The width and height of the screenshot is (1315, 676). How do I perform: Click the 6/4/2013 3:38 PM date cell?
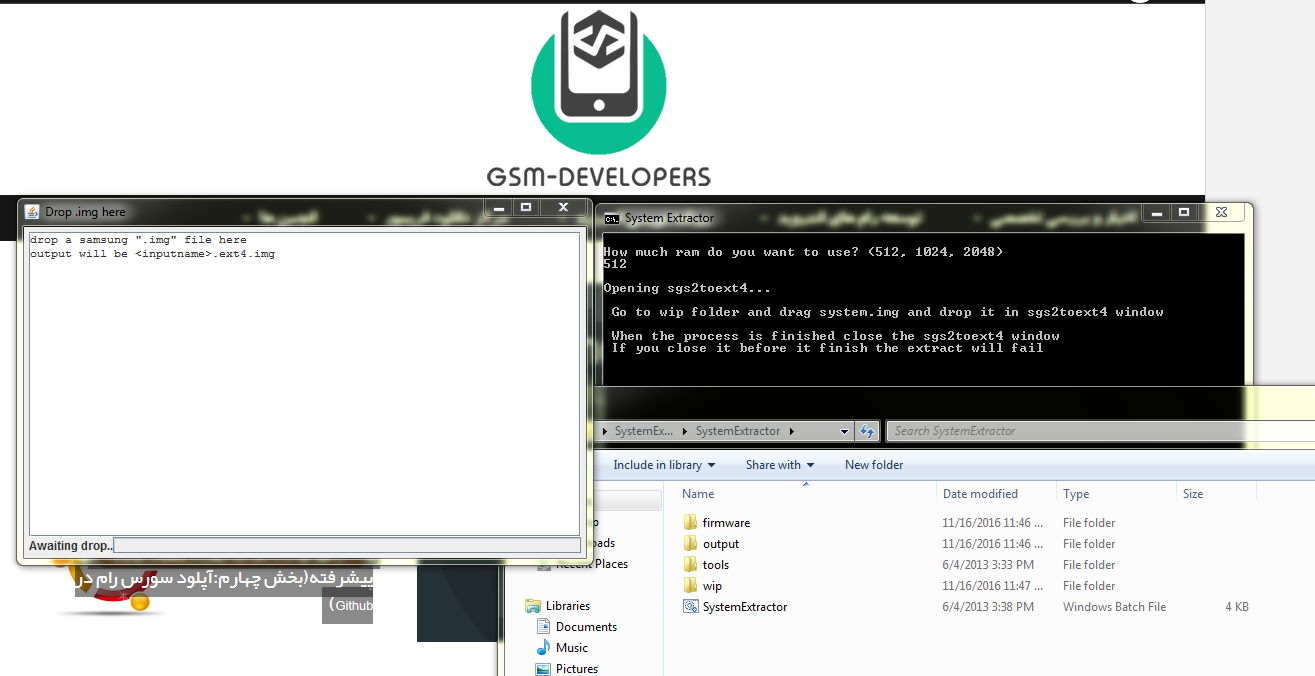pyautogui.click(x=988, y=607)
